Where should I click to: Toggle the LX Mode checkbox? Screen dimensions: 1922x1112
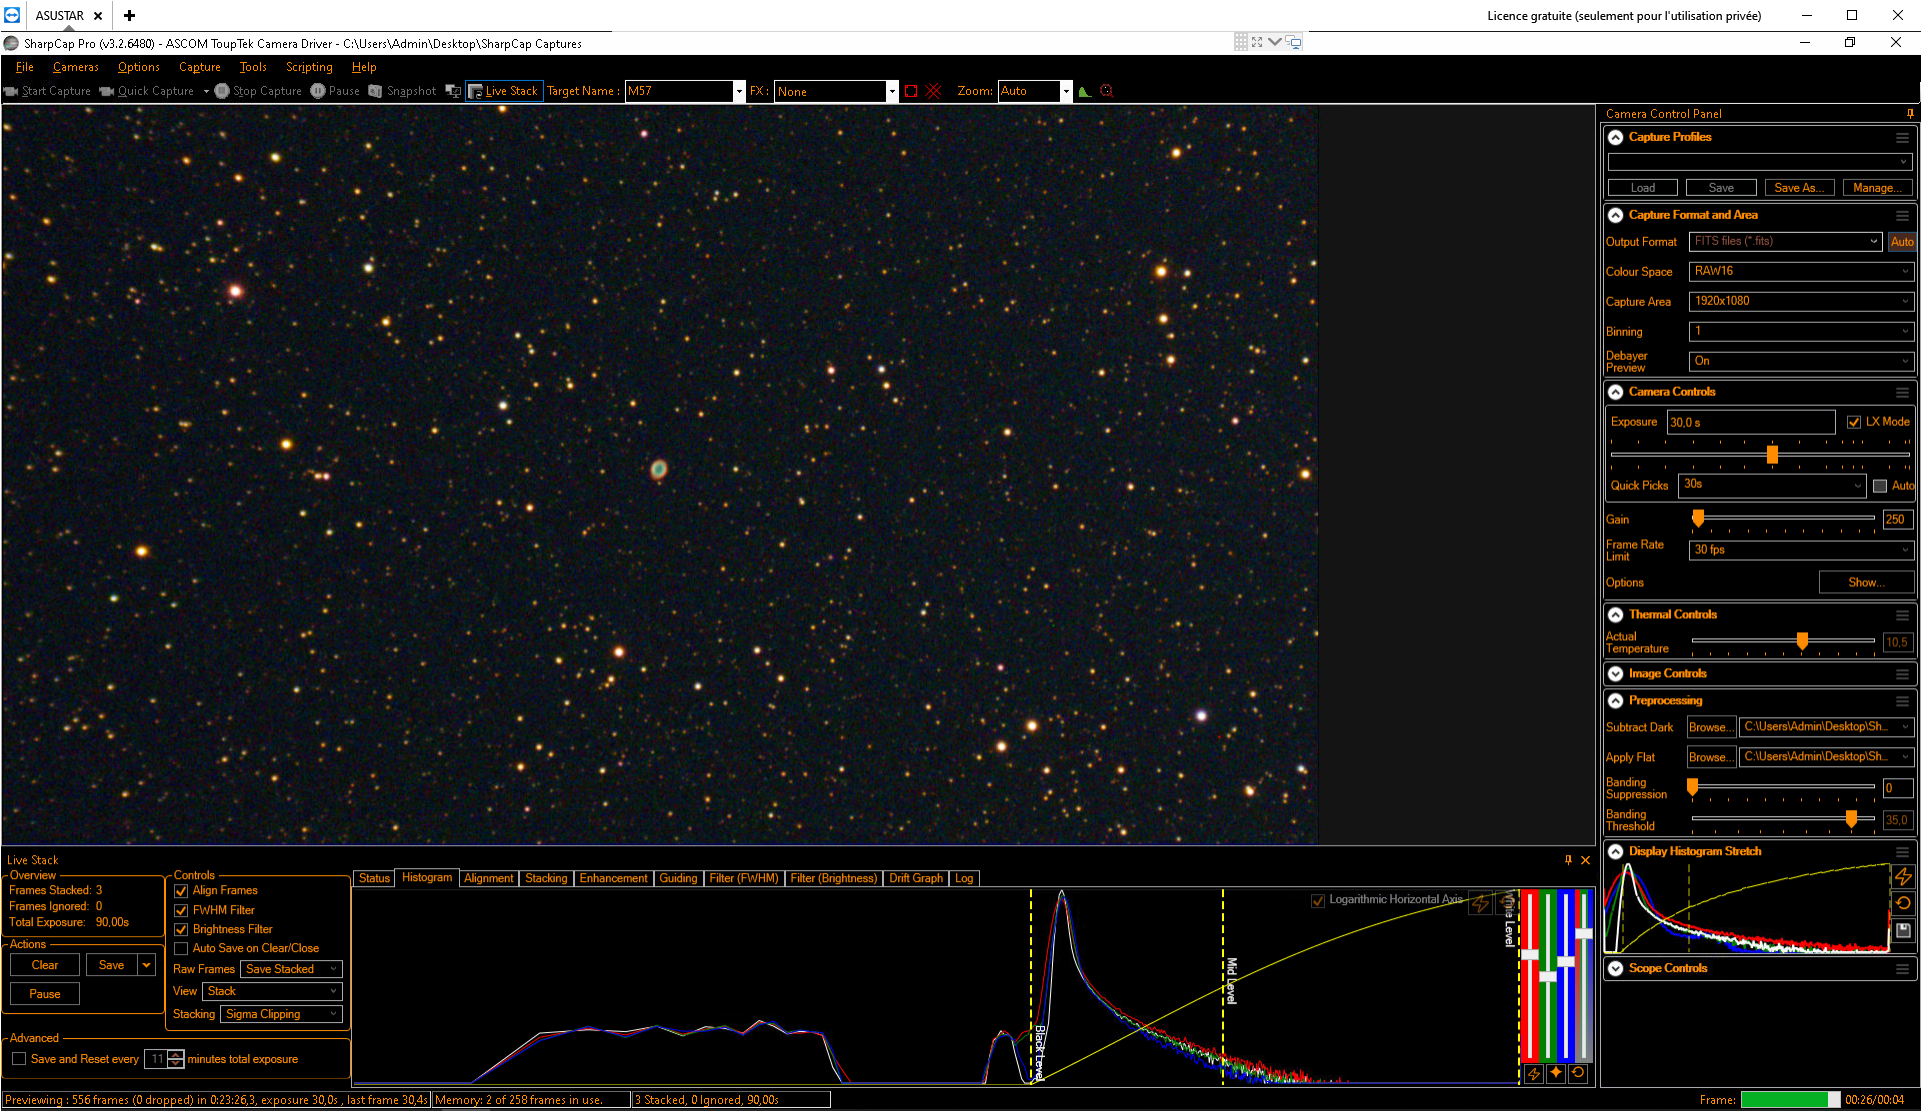click(x=1854, y=422)
